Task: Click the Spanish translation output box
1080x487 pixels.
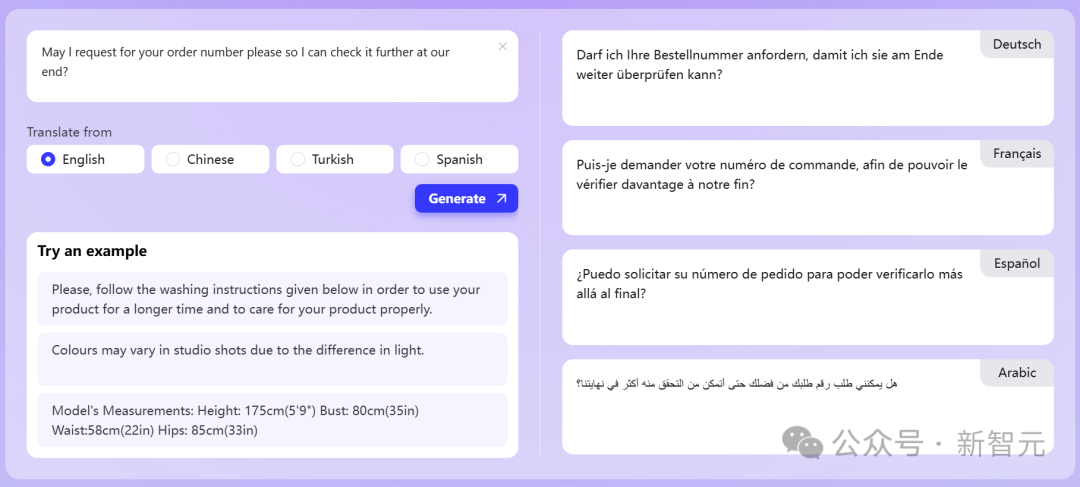Action: pos(808,297)
